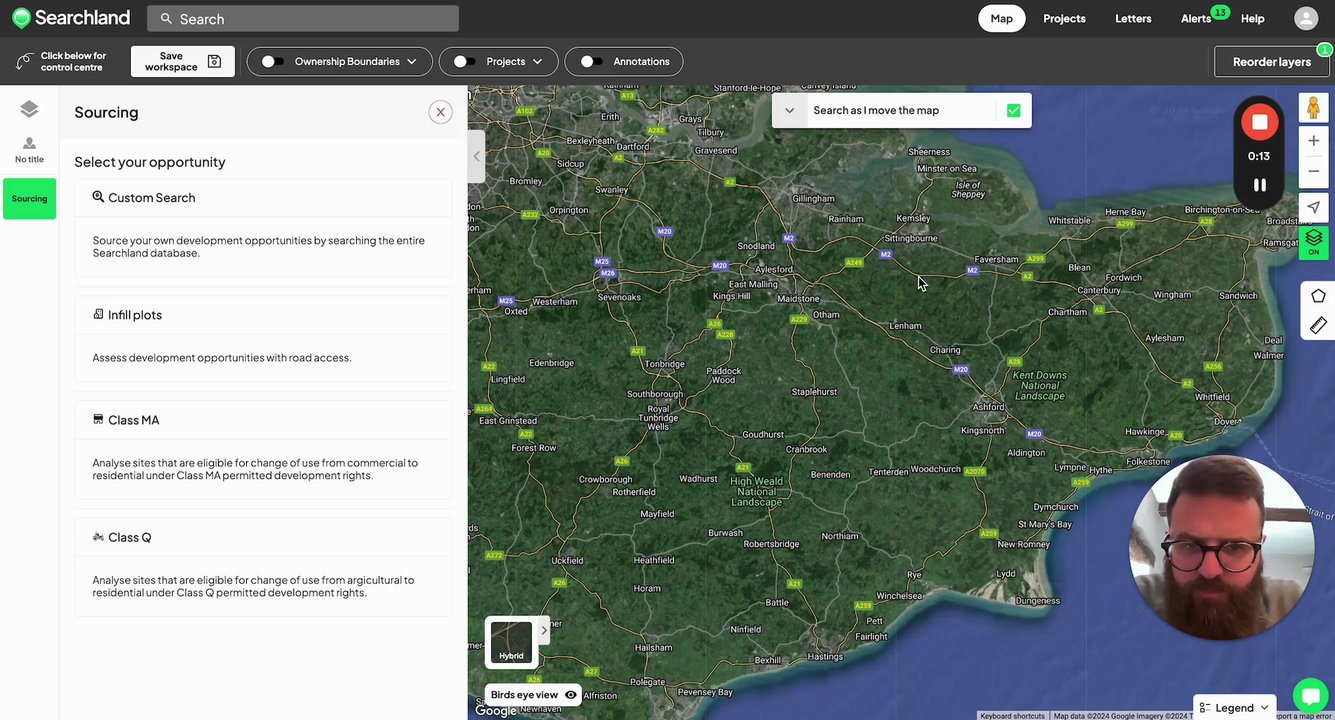
Task: Click Save workspace button
Action: pyautogui.click(x=183, y=62)
